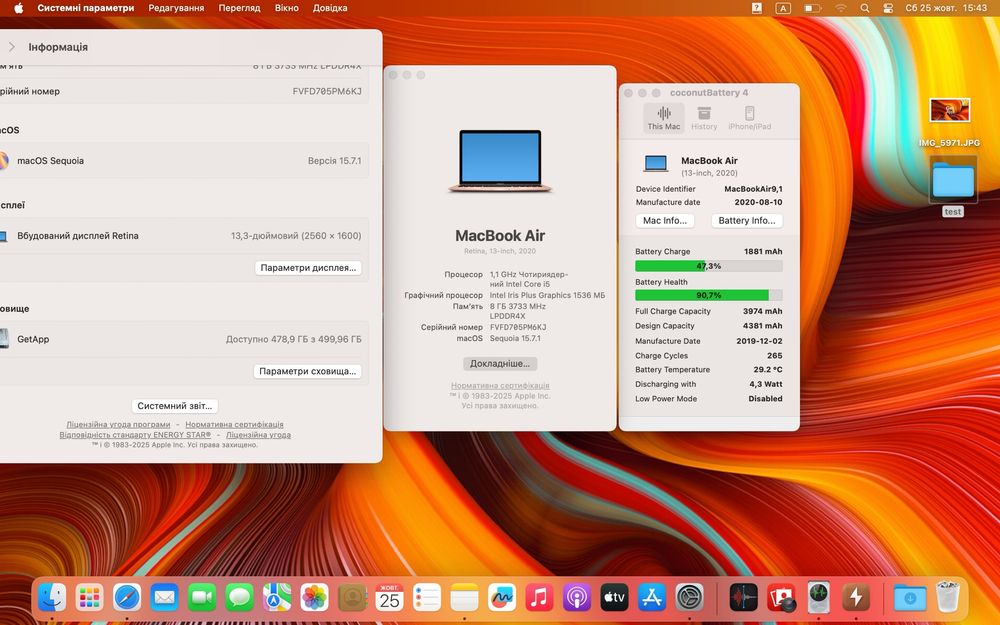Open the Ліцензійна угода програми link

pos(119,425)
